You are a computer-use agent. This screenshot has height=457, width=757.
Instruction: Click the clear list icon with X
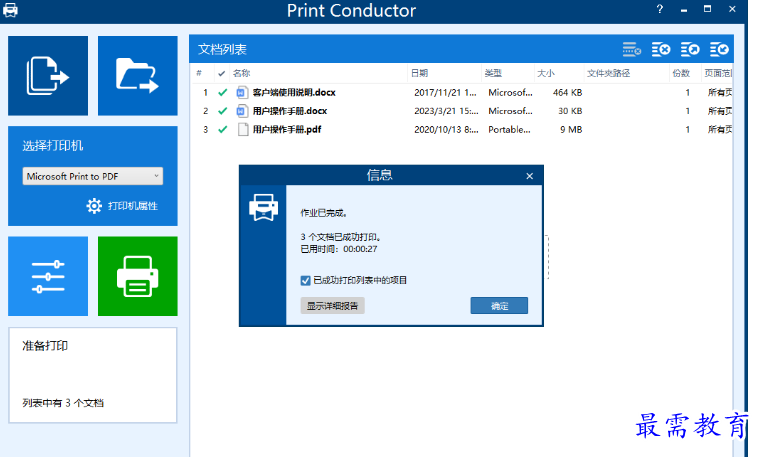(x=661, y=49)
